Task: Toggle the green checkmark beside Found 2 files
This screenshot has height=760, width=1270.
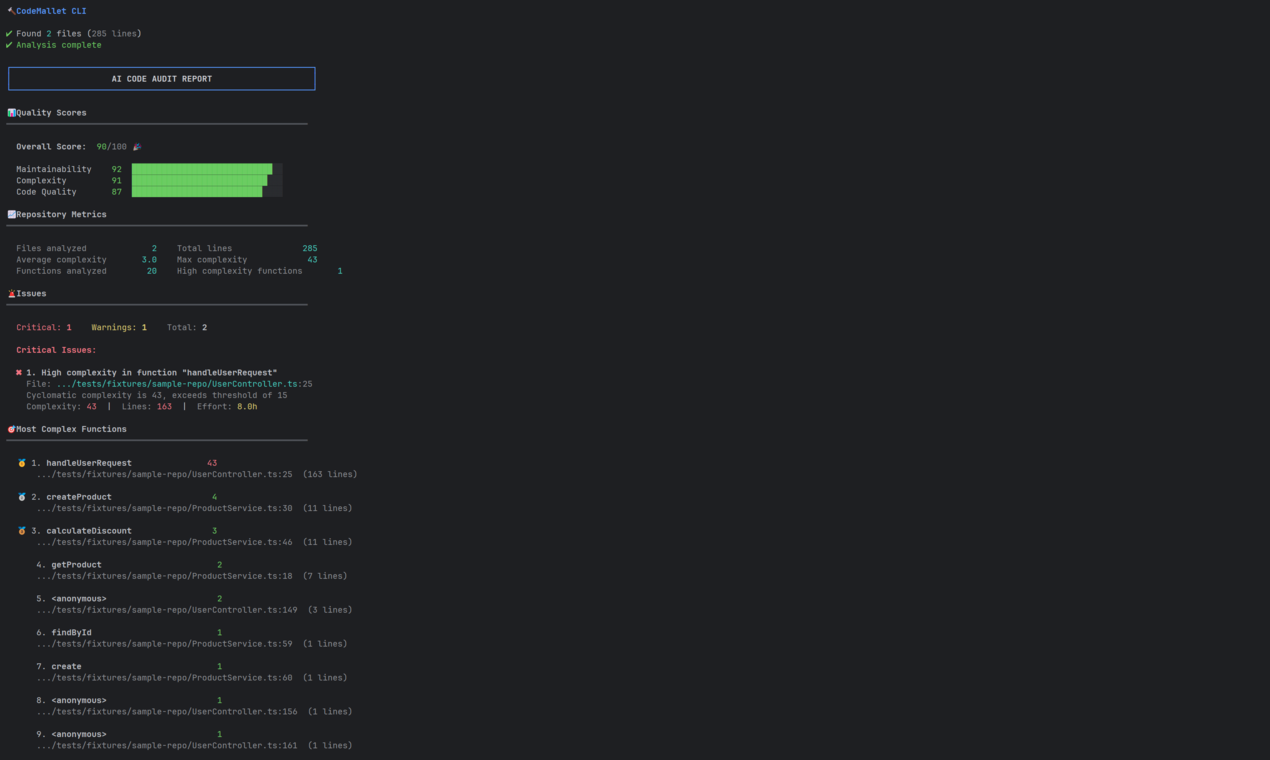Action: click(11, 32)
